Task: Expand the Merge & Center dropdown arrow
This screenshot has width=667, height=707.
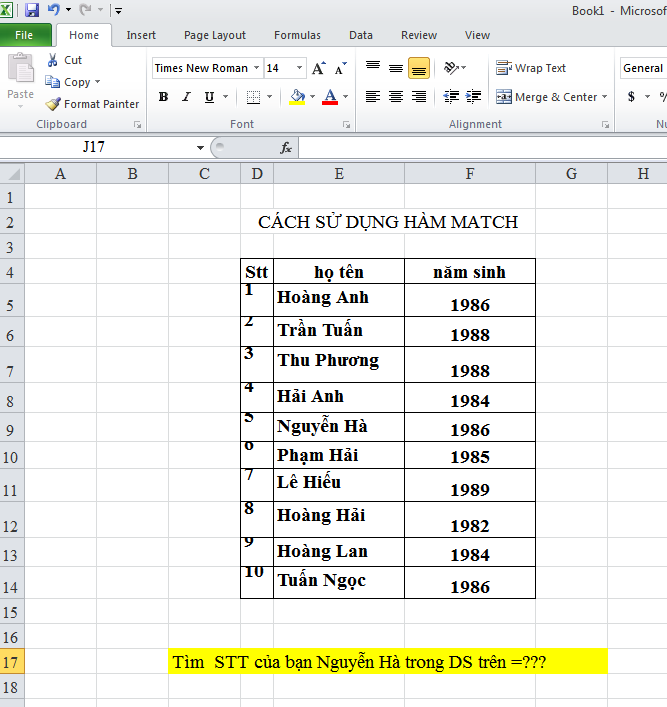Action: (605, 97)
